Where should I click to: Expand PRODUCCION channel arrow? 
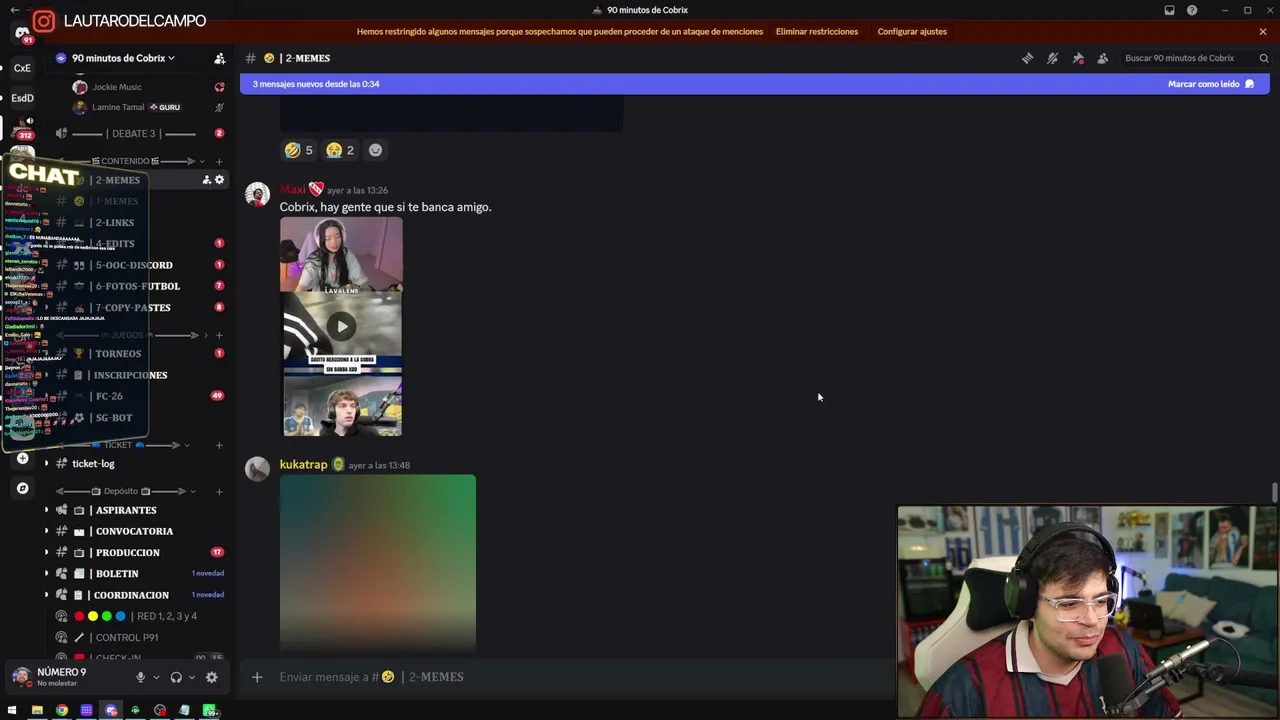[x=46, y=552]
